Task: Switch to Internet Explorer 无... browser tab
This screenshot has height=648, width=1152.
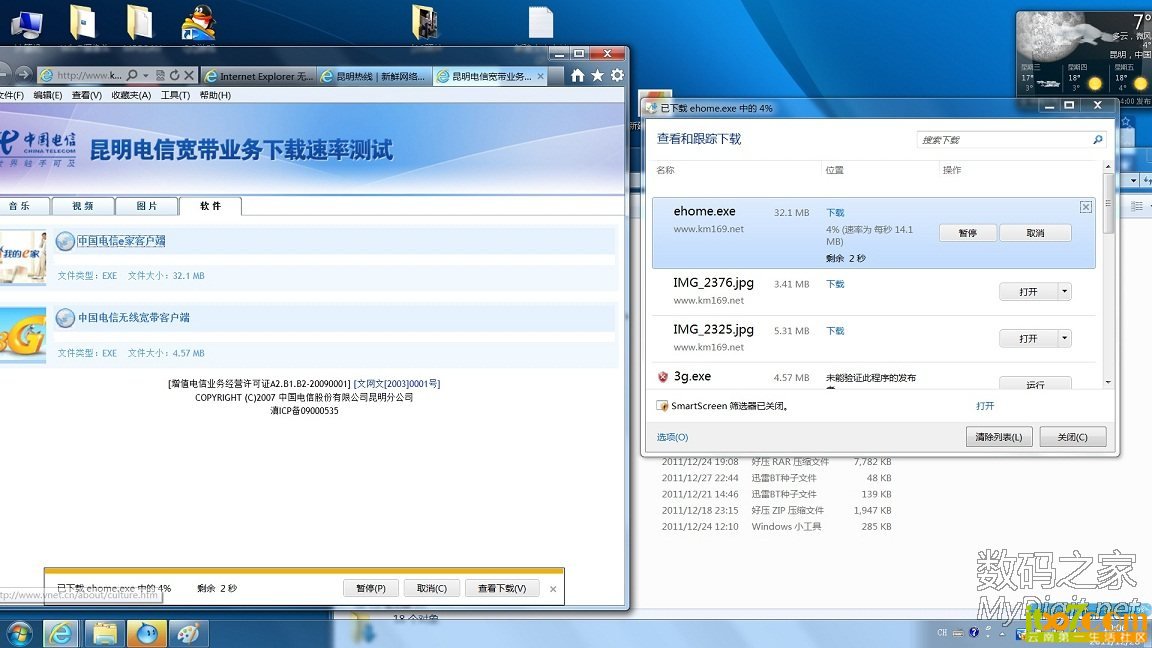Action: (259, 76)
